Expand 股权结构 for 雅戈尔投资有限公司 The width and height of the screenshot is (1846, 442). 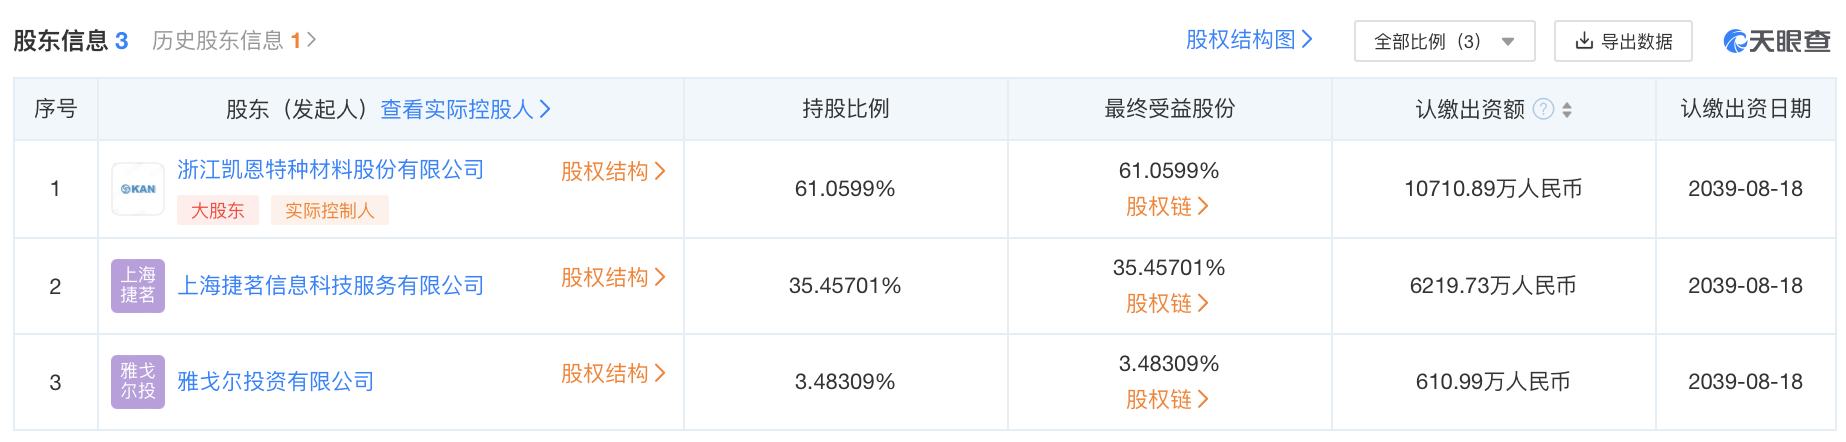click(x=612, y=373)
